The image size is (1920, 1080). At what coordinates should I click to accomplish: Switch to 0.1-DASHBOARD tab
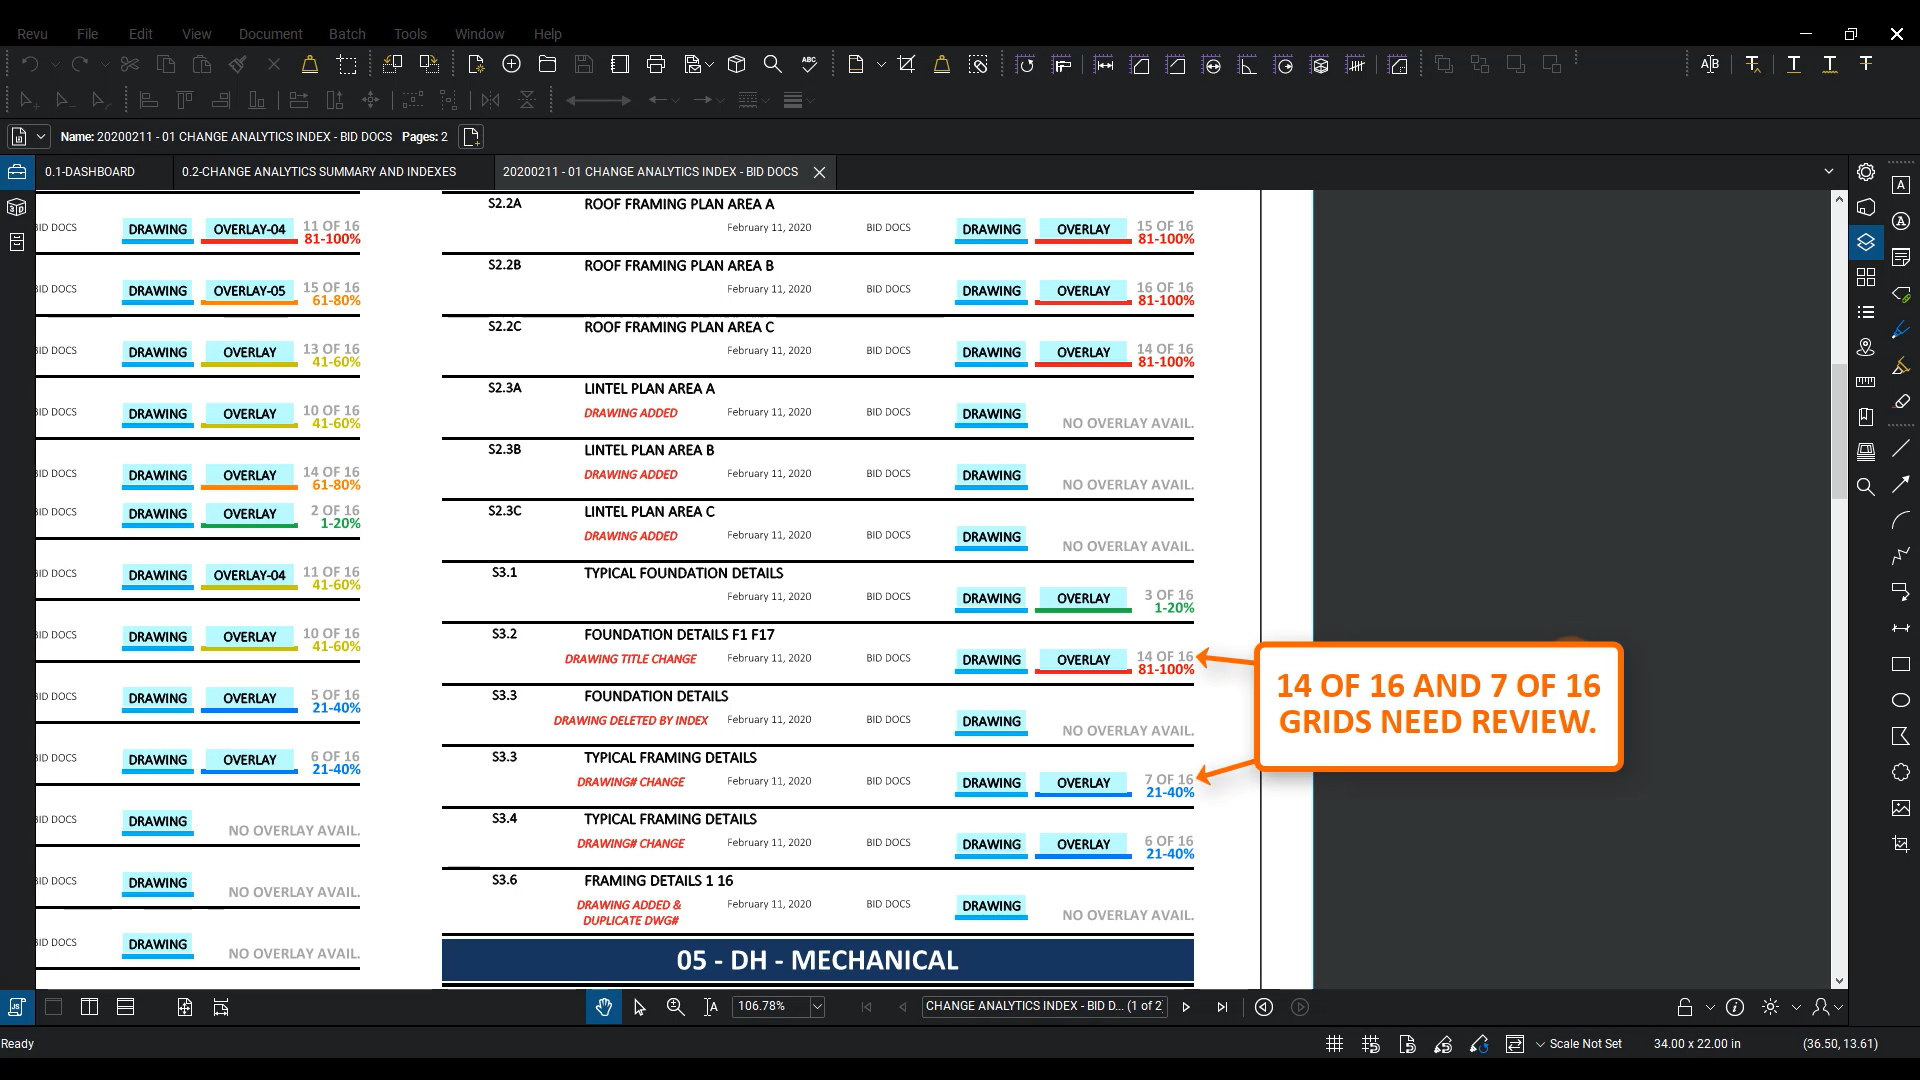pos(90,172)
